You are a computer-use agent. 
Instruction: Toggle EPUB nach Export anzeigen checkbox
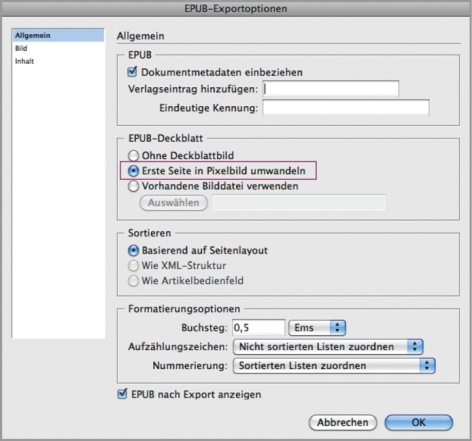click(122, 394)
